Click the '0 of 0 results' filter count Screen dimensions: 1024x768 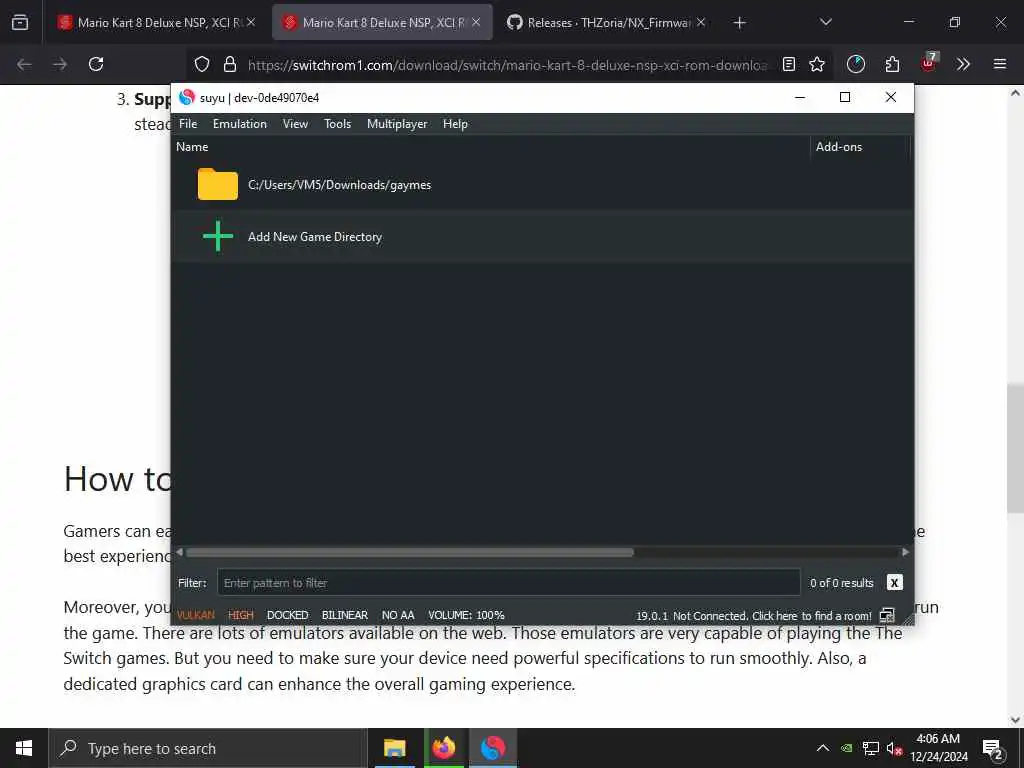841,583
